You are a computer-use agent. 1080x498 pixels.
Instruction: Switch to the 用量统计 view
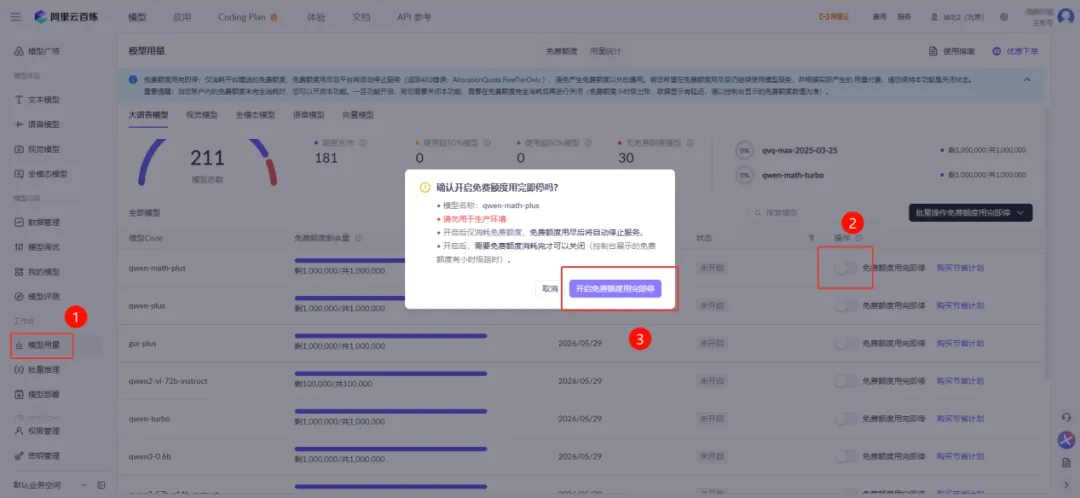605,51
